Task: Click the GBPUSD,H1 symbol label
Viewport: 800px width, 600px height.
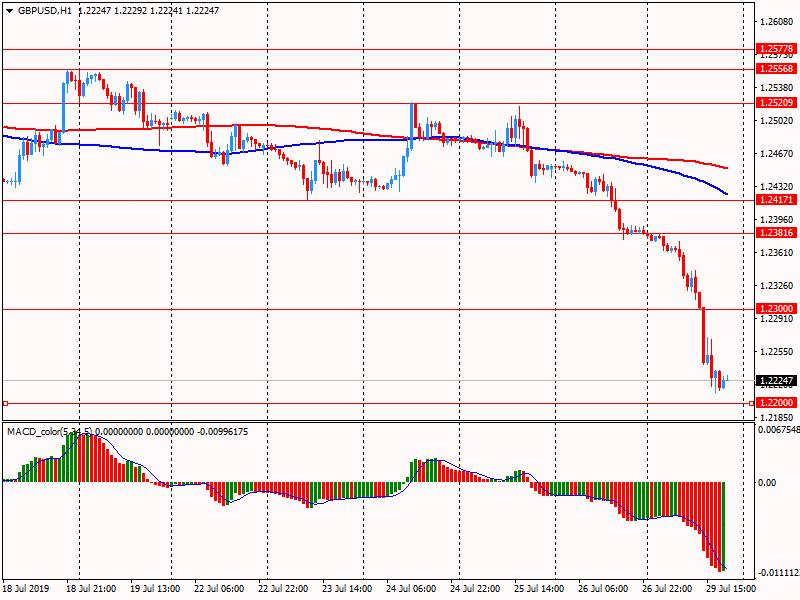Action: [x=45, y=10]
